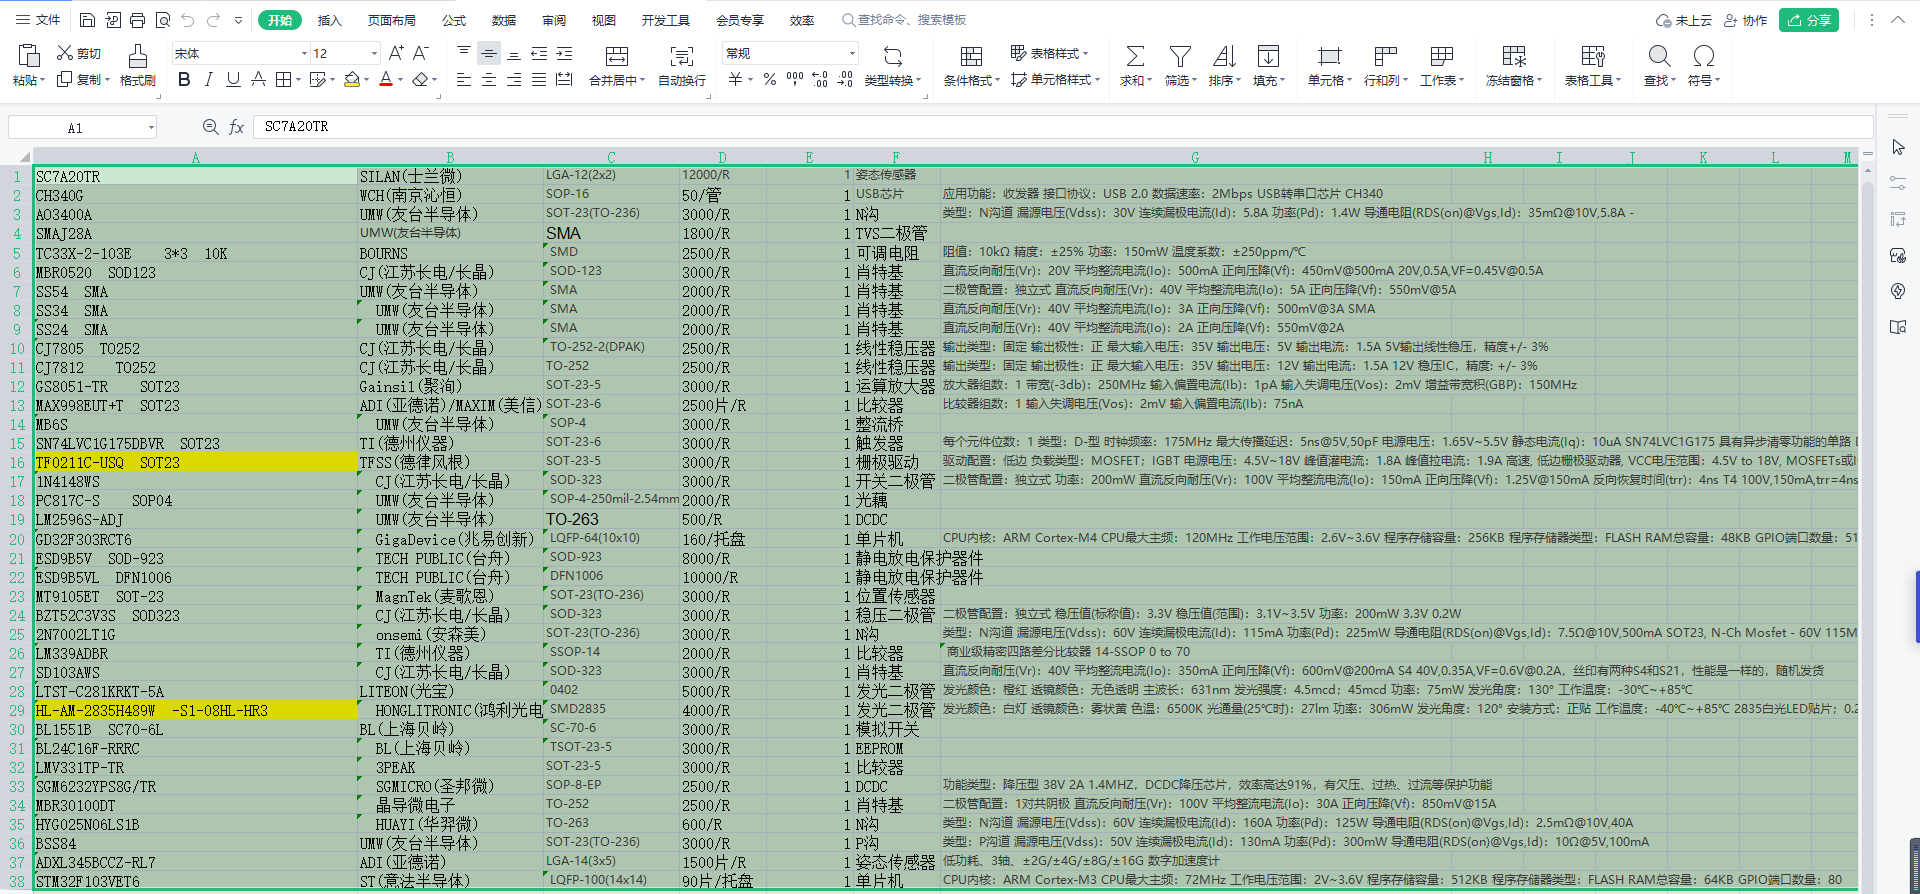1920x894 pixels.
Task: Toggle center horizontal alignment
Action: pos(489,79)
